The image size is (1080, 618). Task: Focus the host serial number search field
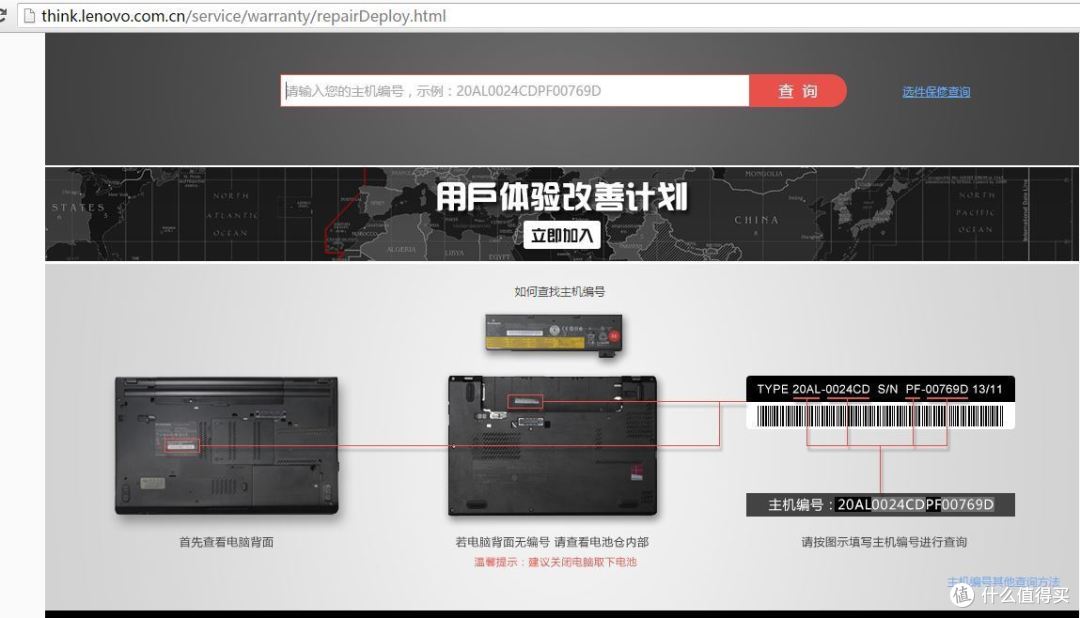click(x=515, y=91)
